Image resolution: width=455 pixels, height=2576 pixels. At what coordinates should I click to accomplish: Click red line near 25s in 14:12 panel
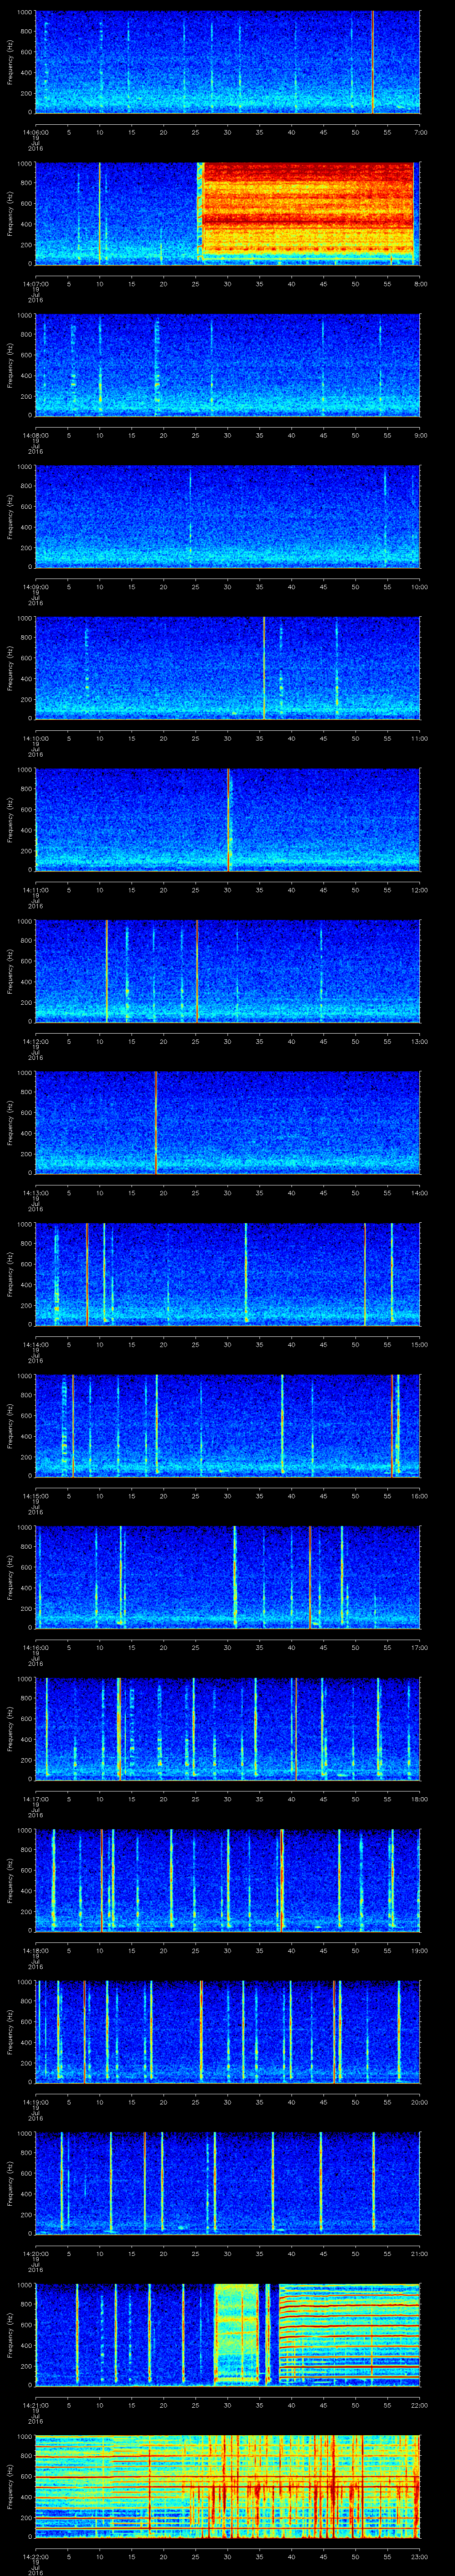tap(197, 971)
